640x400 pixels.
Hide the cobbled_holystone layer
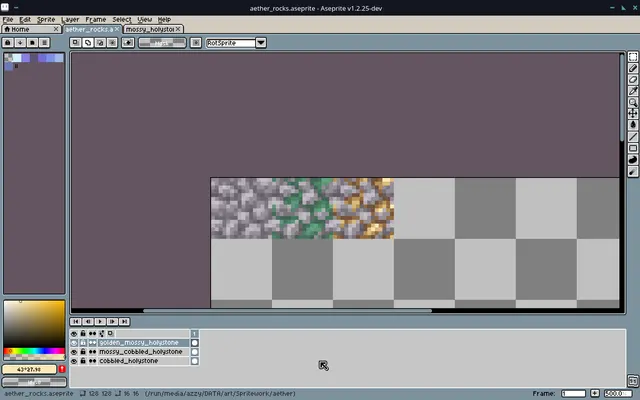coord(74,361)
